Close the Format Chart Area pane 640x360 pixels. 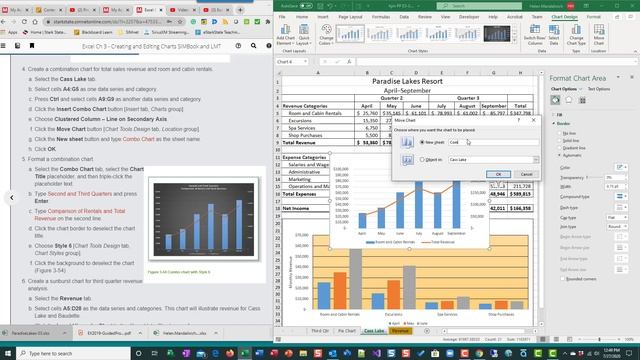(x=632, y=77)
